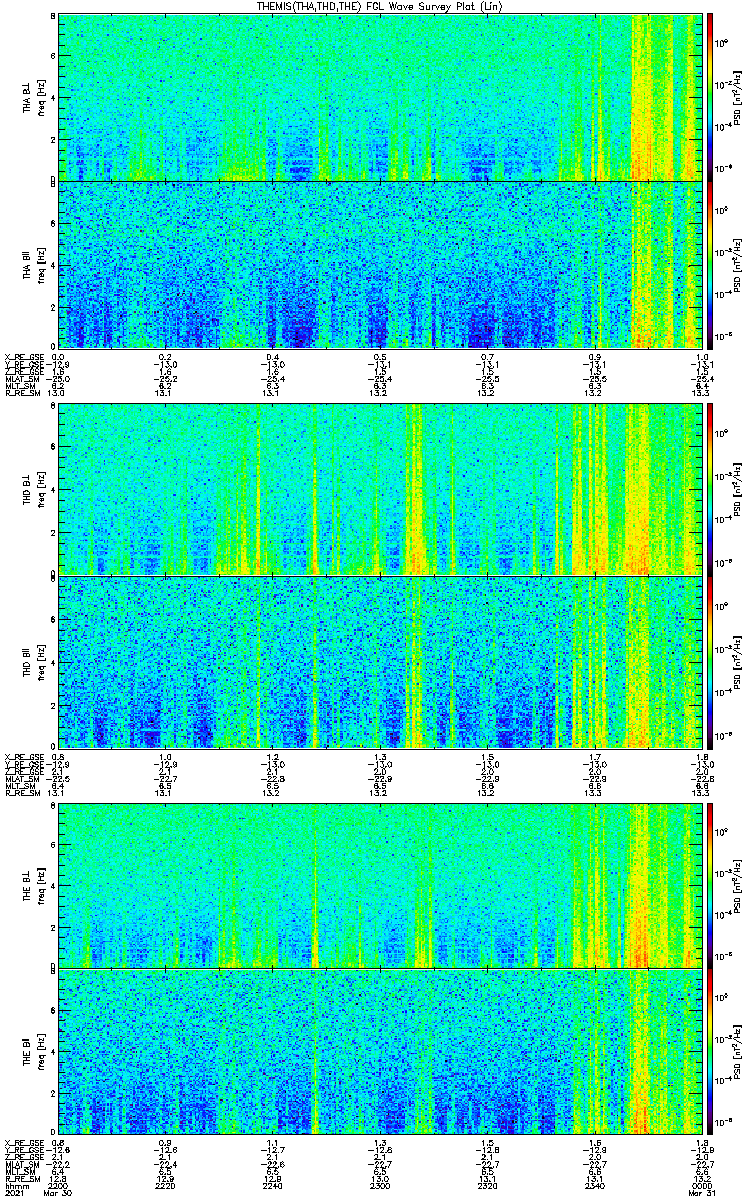
Task: Select the THE BL spectrogram panel
Action: [380, 884]
